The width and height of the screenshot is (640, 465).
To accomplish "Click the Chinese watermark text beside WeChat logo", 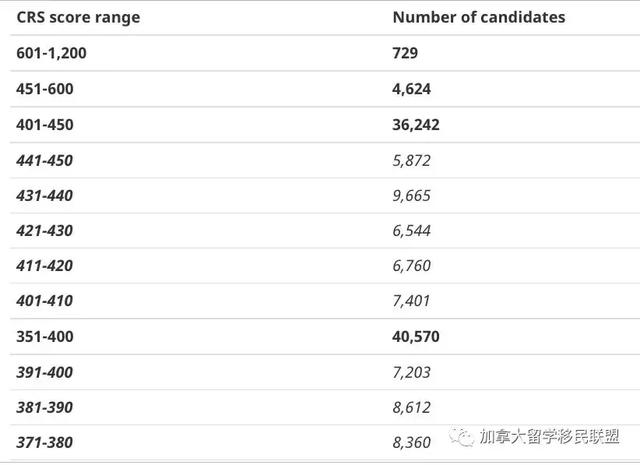I will [549, 437].
